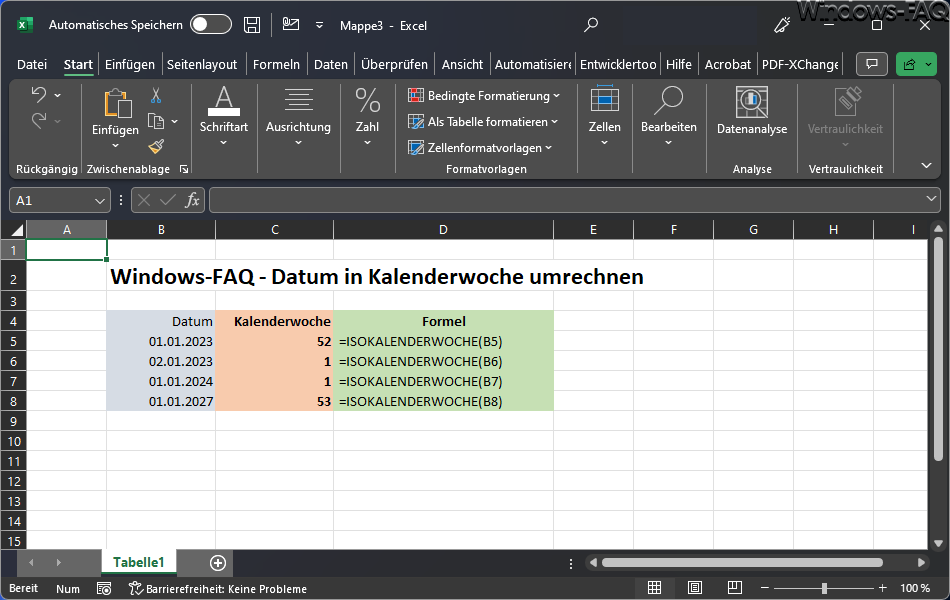This screenshot has width=950, height=600.
Task: Click the copy icon
Action: point(156,121)
